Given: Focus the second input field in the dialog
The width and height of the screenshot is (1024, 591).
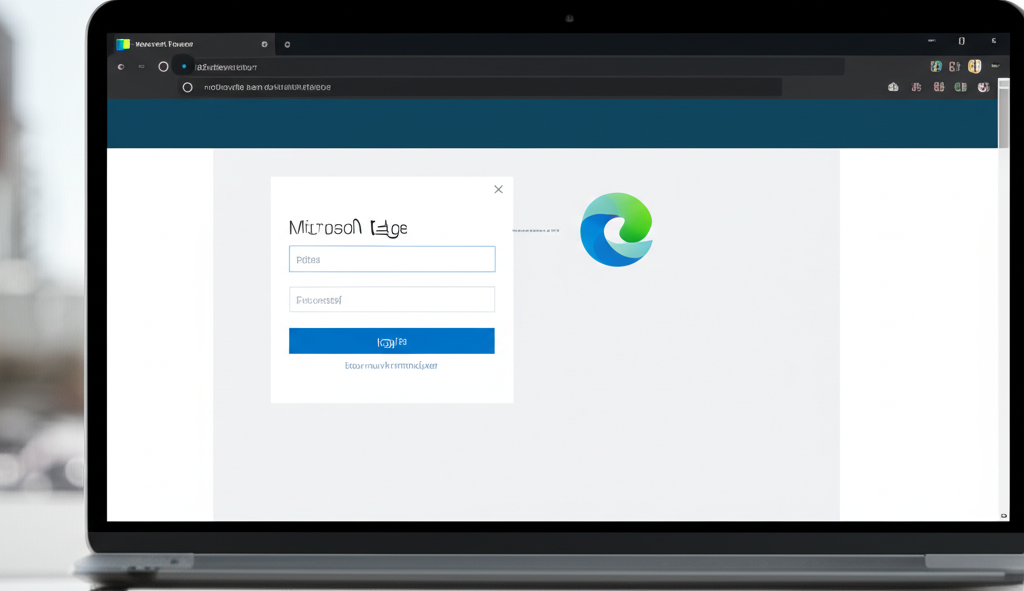Looking at the screenshot, I should click(x=392, y=299).
